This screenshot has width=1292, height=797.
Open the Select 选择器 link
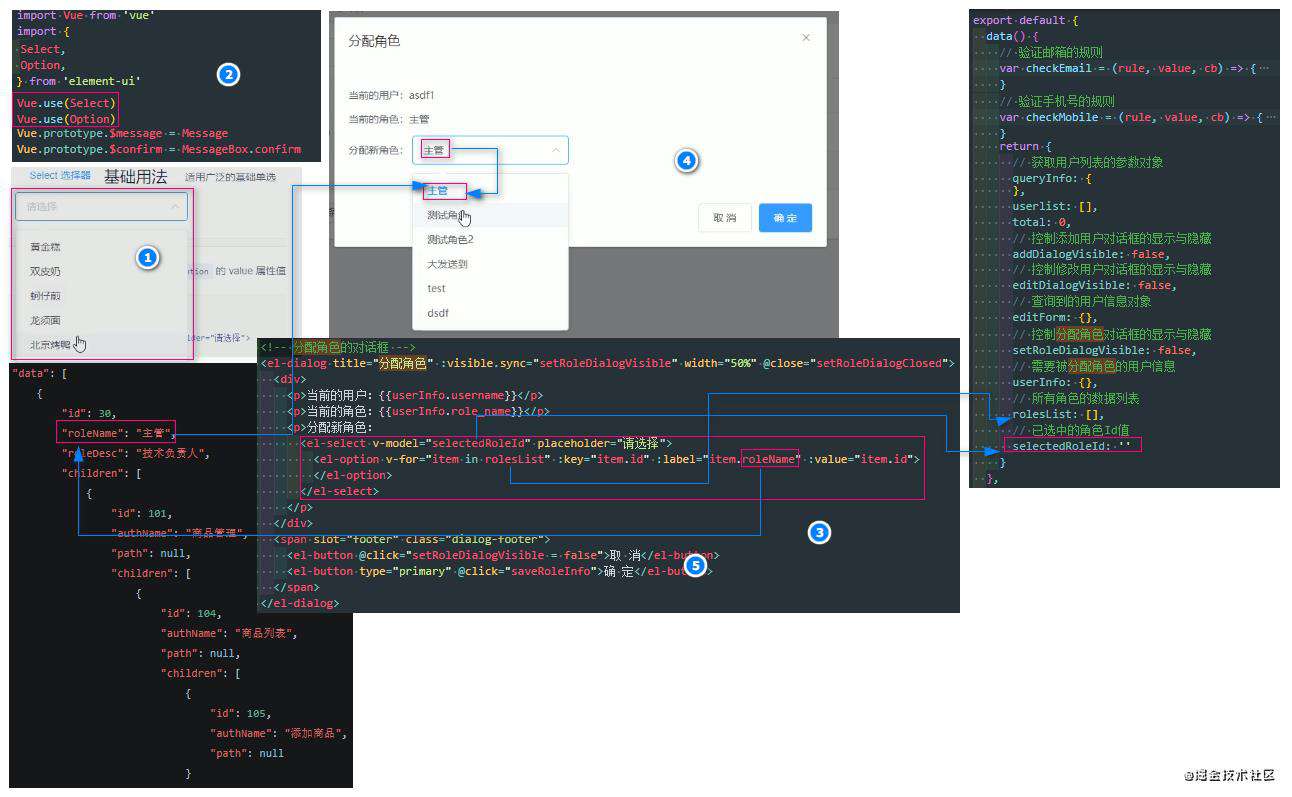(x=60, y=176)
